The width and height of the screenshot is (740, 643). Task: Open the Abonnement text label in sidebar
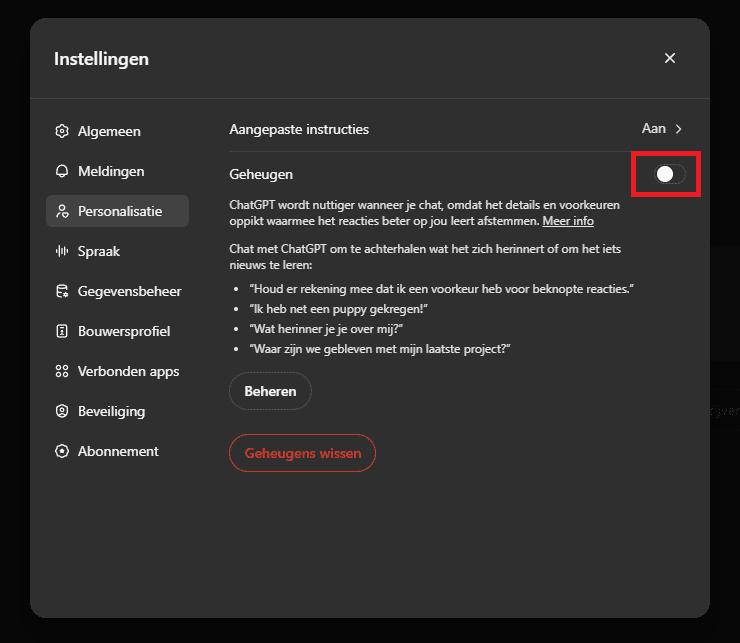point(118,451)
